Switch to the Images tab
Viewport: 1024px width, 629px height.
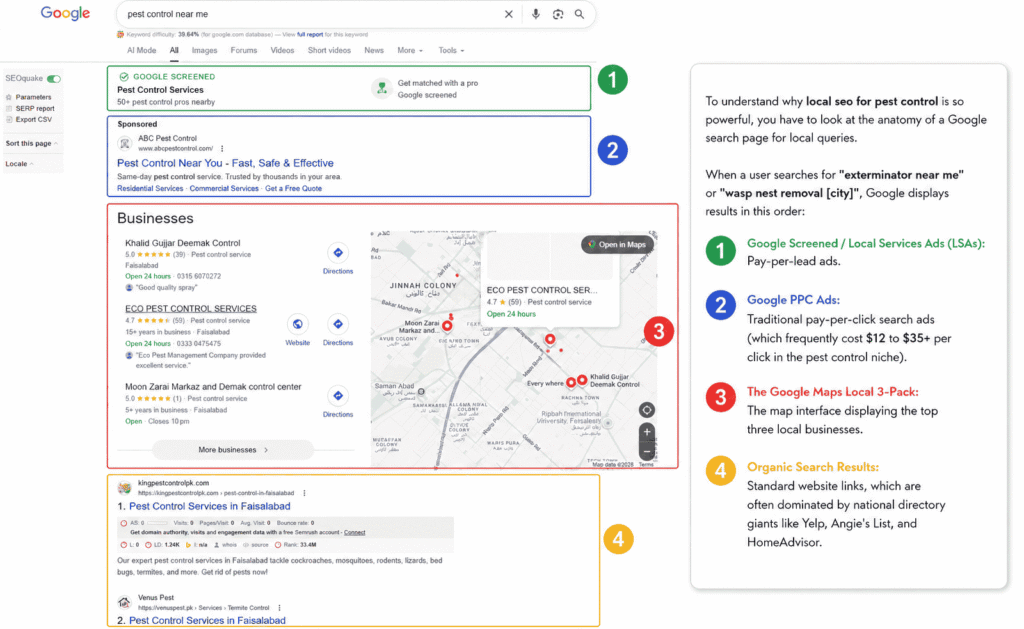(x=204, y=50)
